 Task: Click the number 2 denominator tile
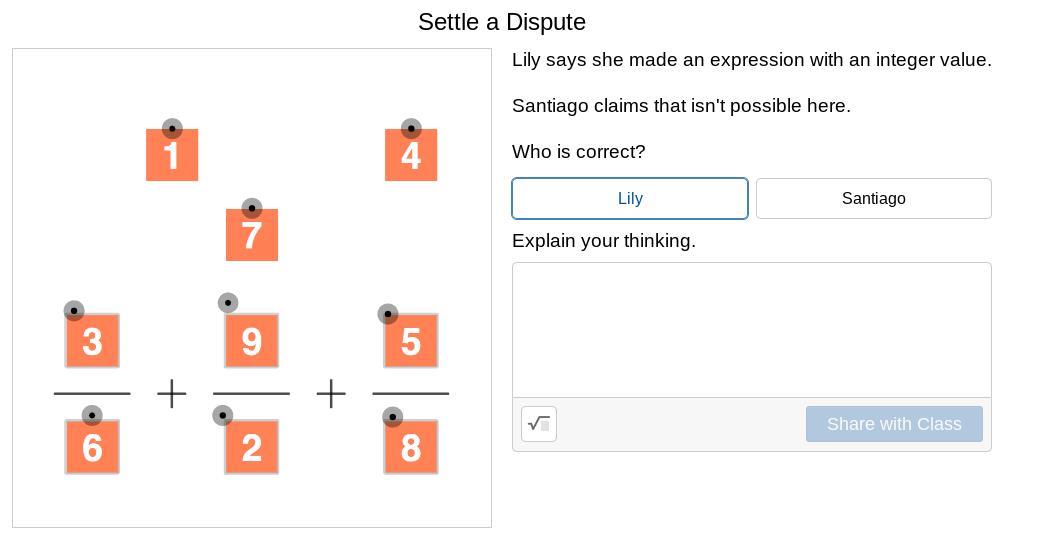[252, 449]
